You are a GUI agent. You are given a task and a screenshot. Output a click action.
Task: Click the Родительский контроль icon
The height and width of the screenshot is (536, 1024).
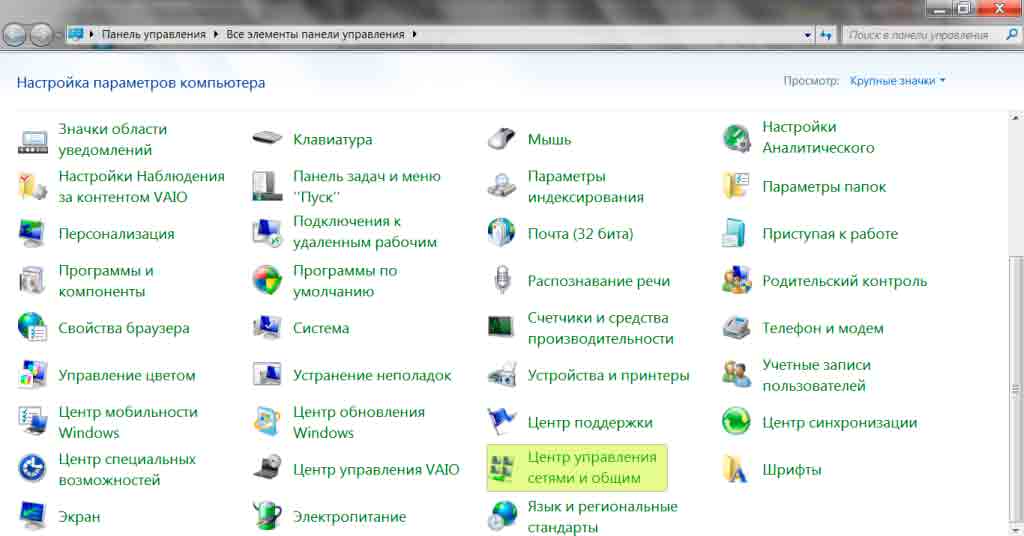(x=737, y=281)
